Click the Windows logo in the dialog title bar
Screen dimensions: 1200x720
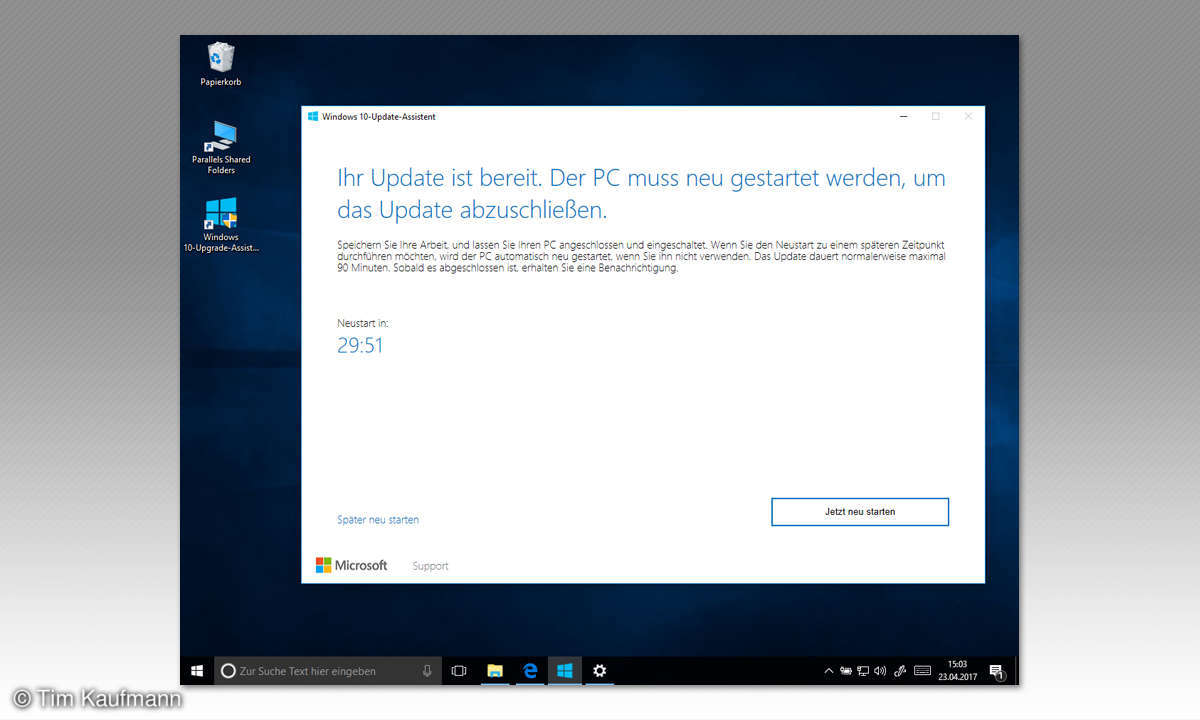pos(313,117)
